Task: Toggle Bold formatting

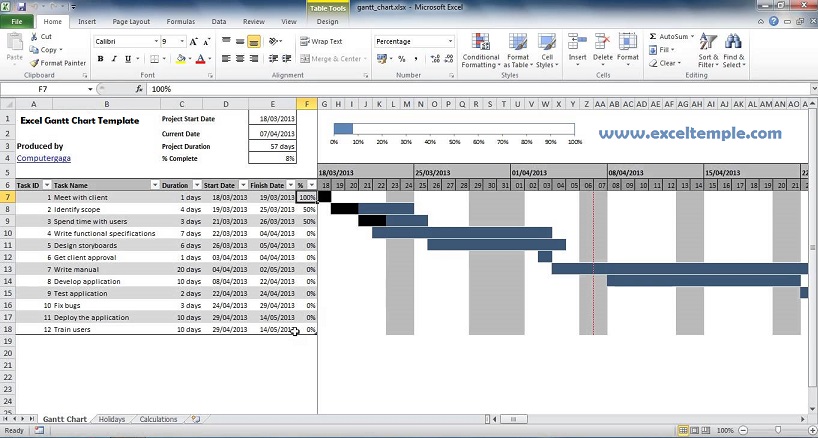Action: tap(100, 59)
